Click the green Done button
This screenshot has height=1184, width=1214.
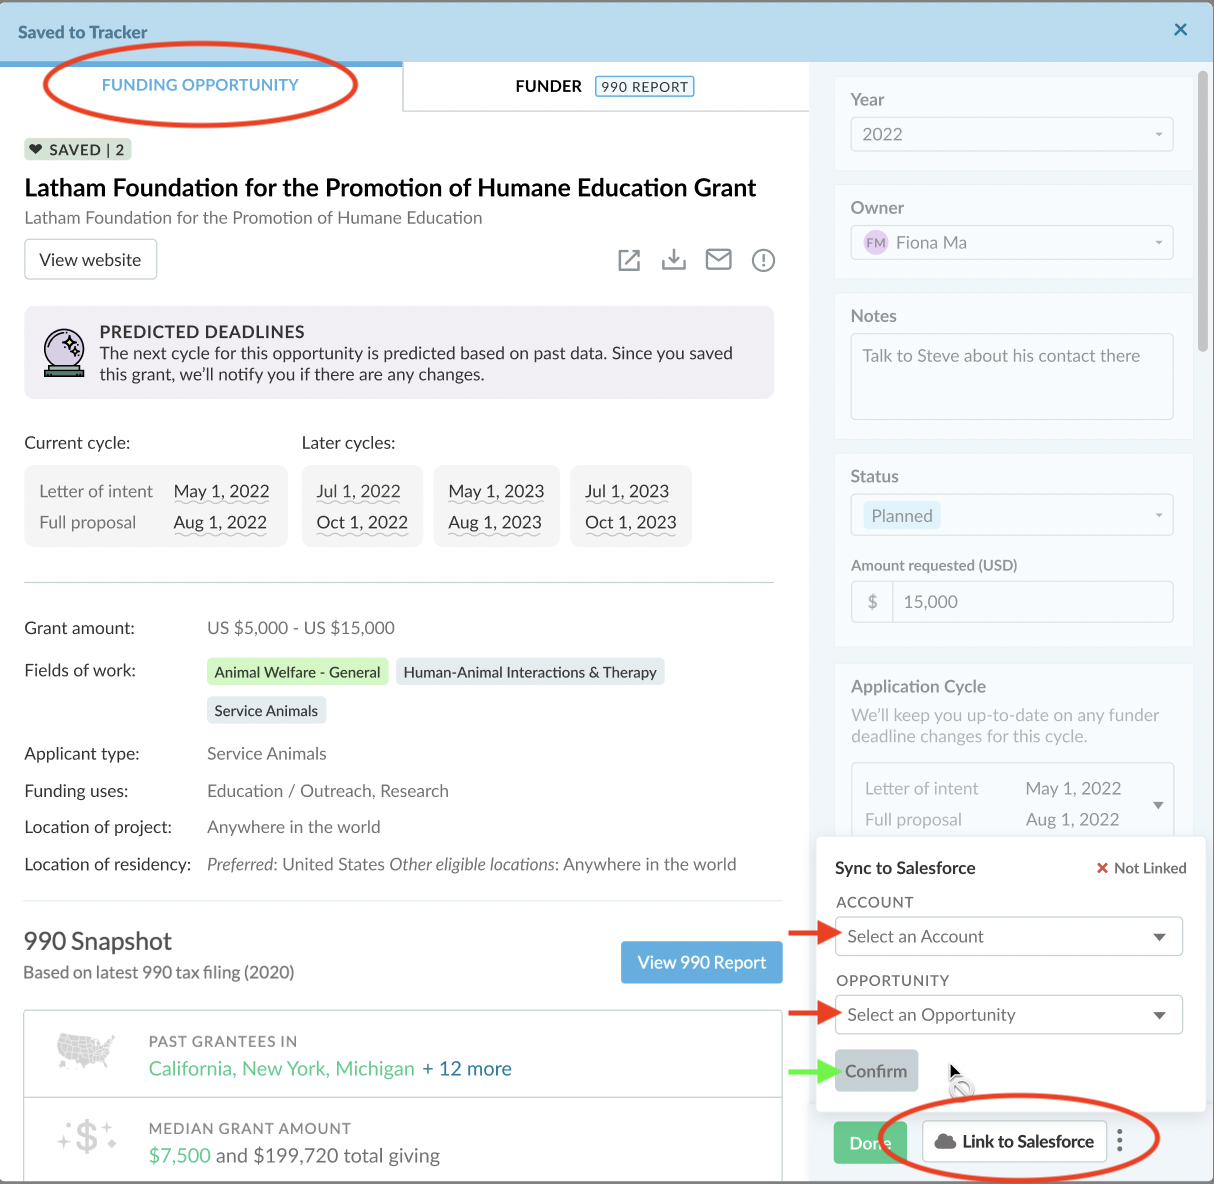click(x=870, y=1143)
